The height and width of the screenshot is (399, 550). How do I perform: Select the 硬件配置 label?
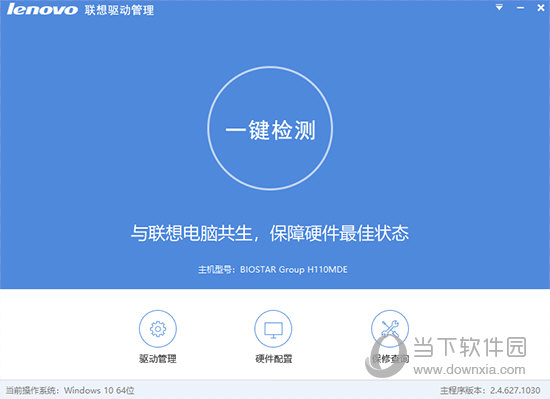click(274, 359)
